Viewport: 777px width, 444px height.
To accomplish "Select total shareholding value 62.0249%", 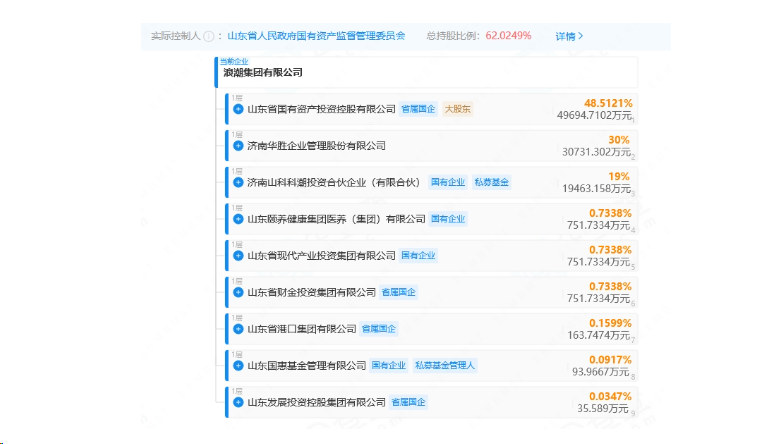I will click(508, 36).
